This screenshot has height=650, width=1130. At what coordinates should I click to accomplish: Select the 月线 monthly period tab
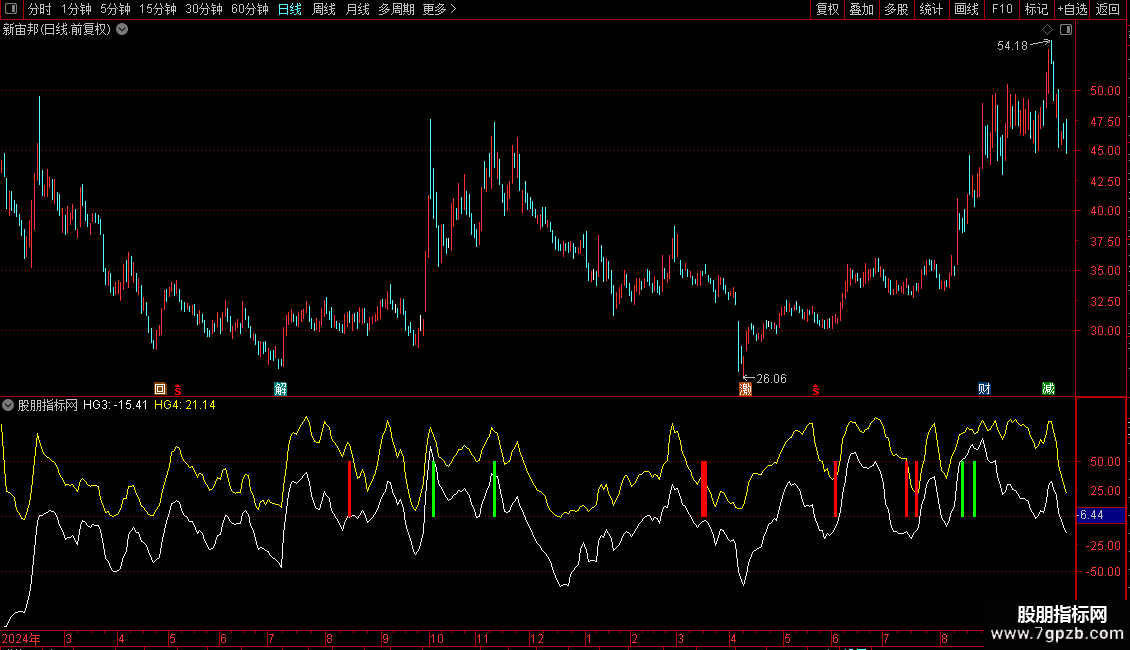(357, 9)
